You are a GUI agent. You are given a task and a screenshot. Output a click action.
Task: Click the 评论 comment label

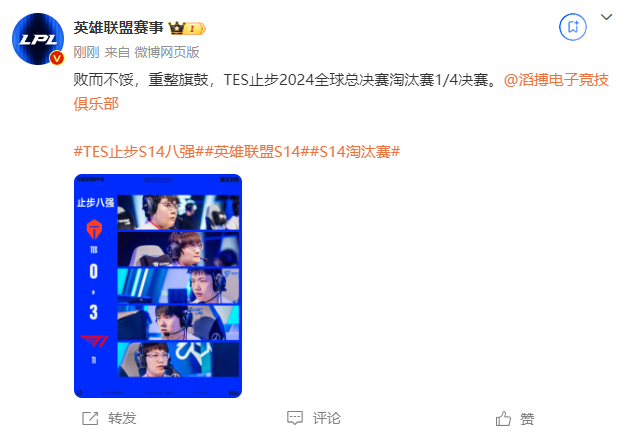pos(327,418)
